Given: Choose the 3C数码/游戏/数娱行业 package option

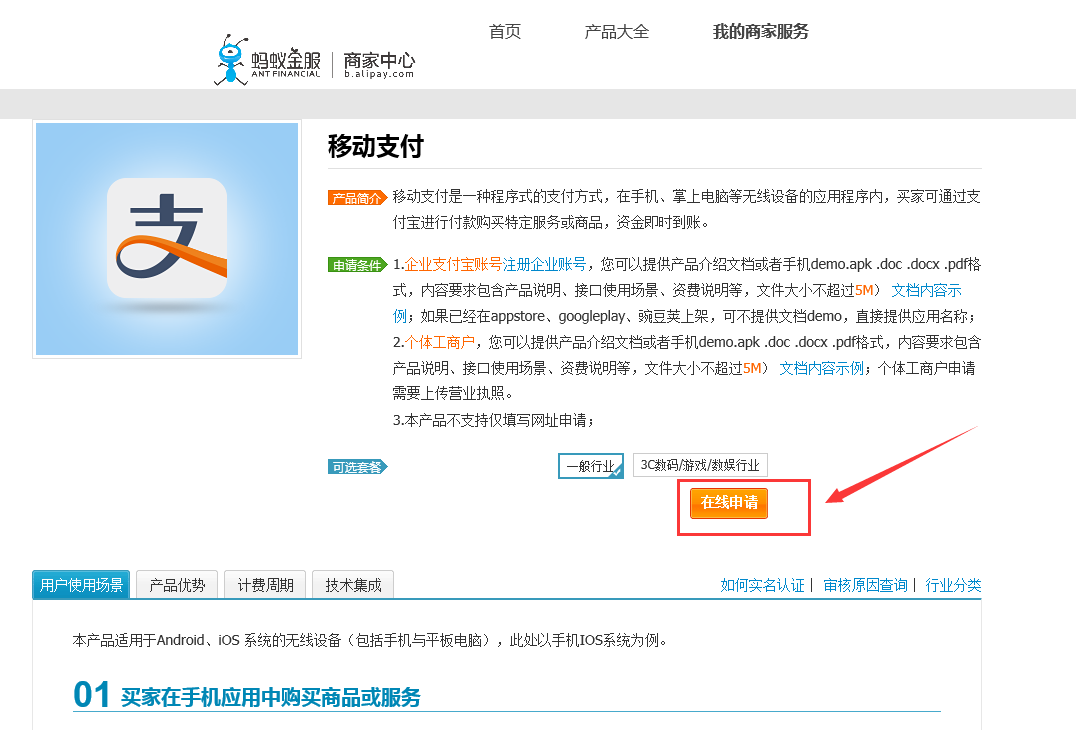Looking at the screenshot, I should tap(700, 465).
